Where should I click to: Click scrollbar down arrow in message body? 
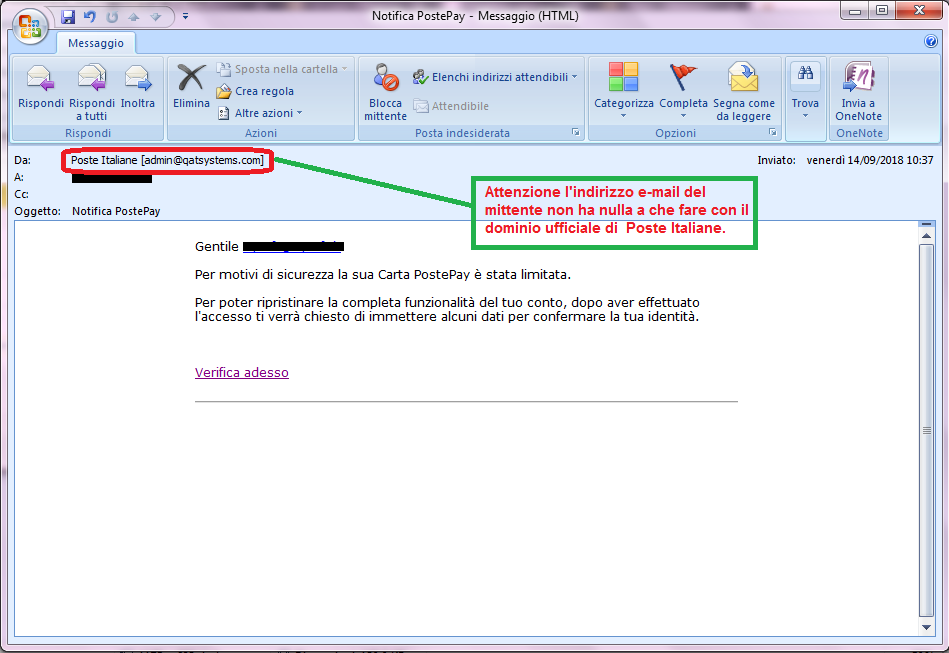click(926, 628)
